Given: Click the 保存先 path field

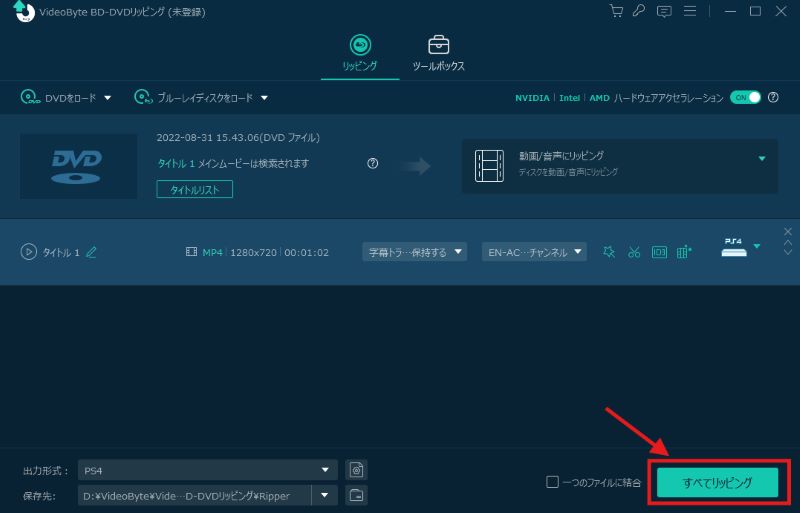Looking at the screenshot, I should 194,496.
